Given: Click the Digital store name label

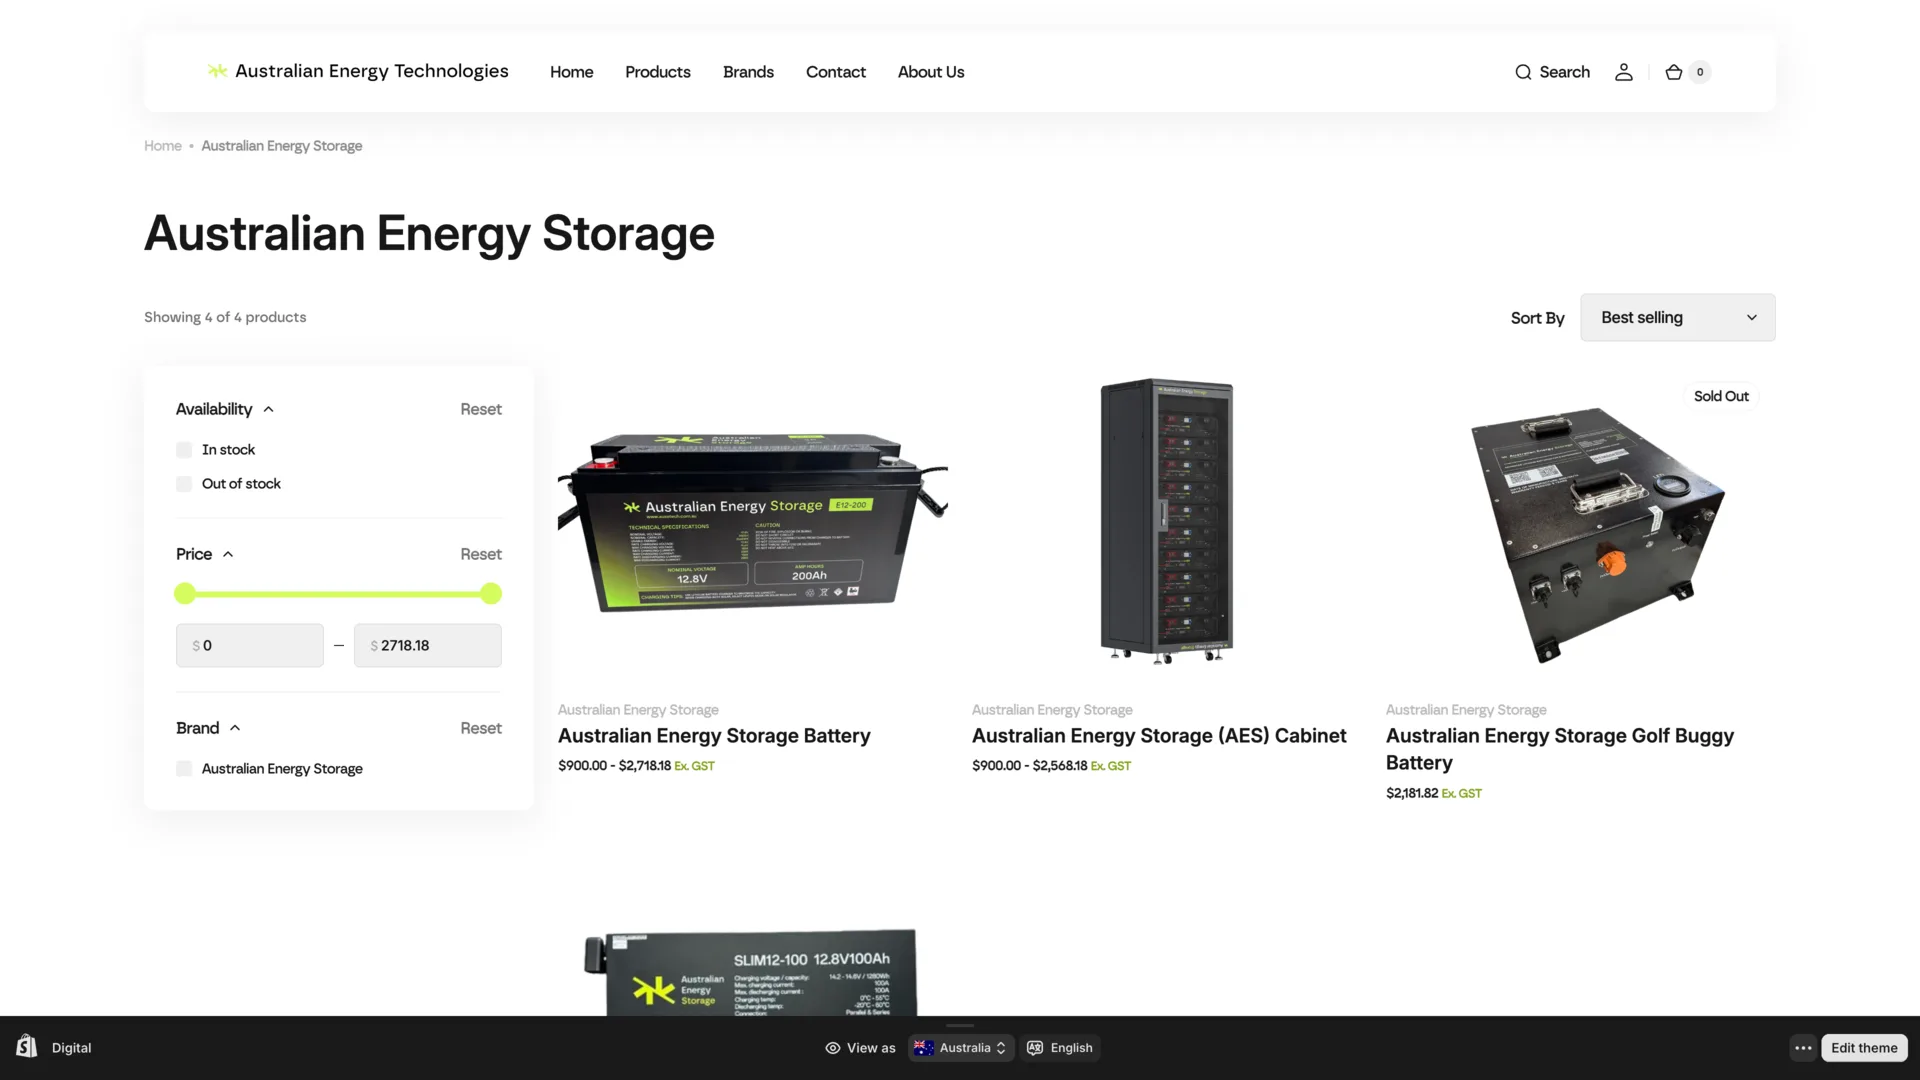Looking at the screenshot, I should (x=72, y=1048).
